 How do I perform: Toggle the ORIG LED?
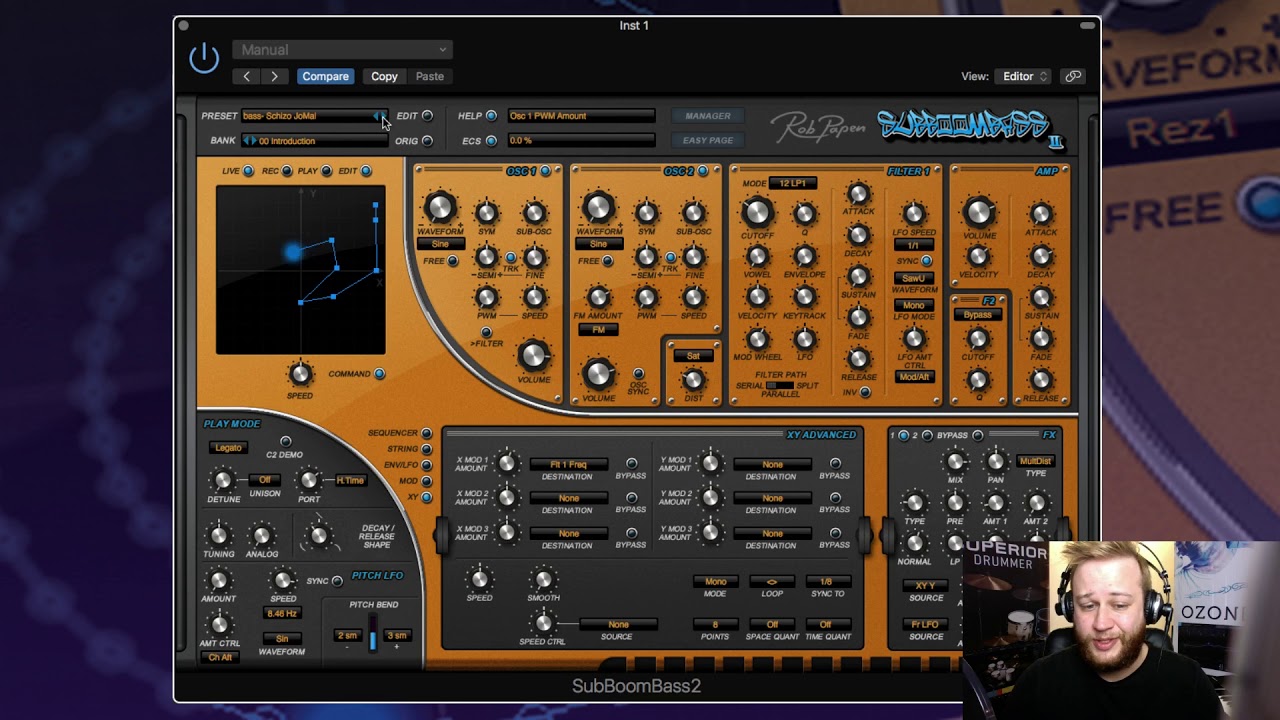pyautogui.click(x=428, y=141)
